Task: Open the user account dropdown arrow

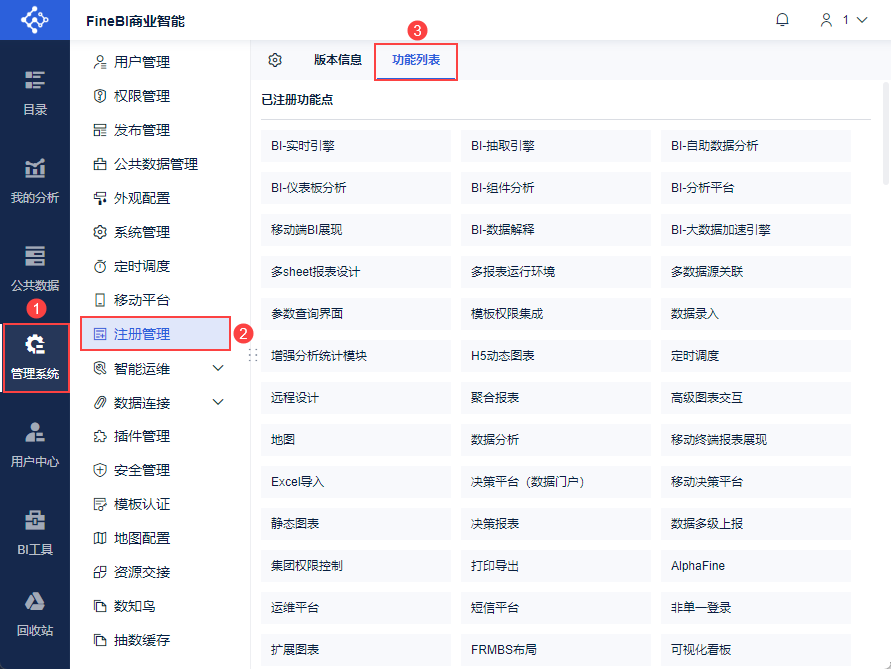Action: 862,20
